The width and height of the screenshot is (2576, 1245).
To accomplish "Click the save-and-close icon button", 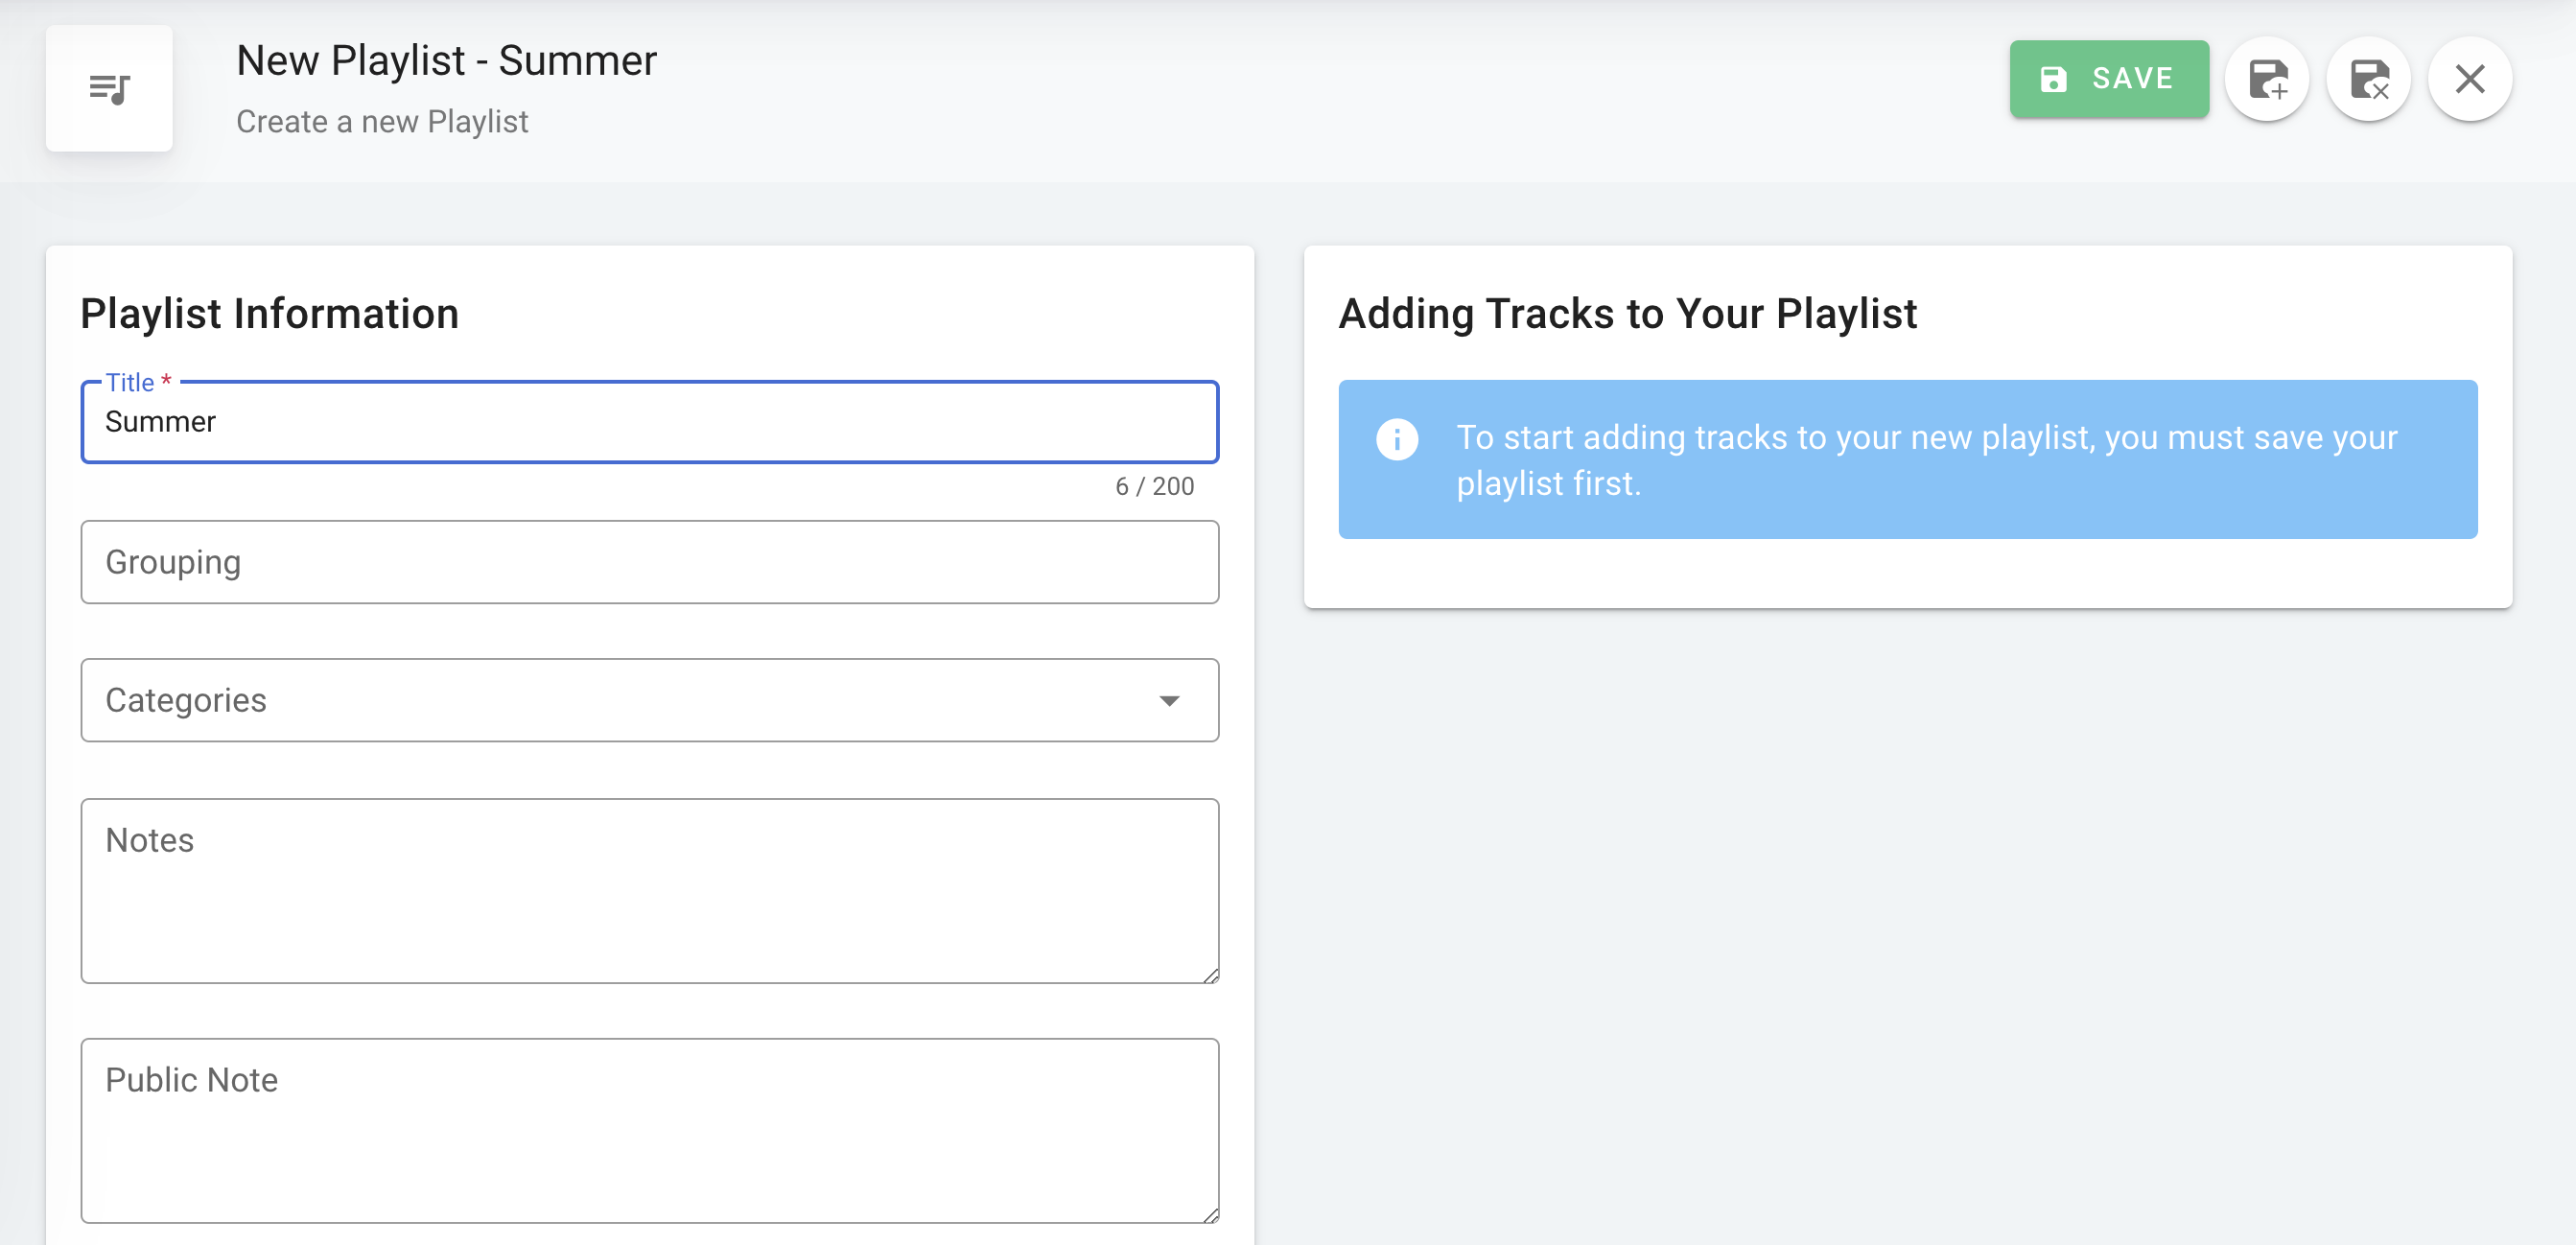I will point(2368,79).
